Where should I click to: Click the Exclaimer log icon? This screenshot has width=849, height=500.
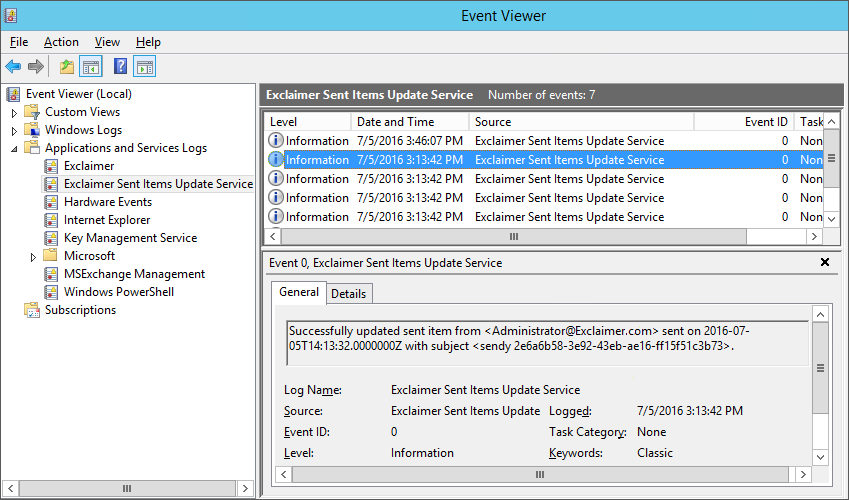[51, 166]
